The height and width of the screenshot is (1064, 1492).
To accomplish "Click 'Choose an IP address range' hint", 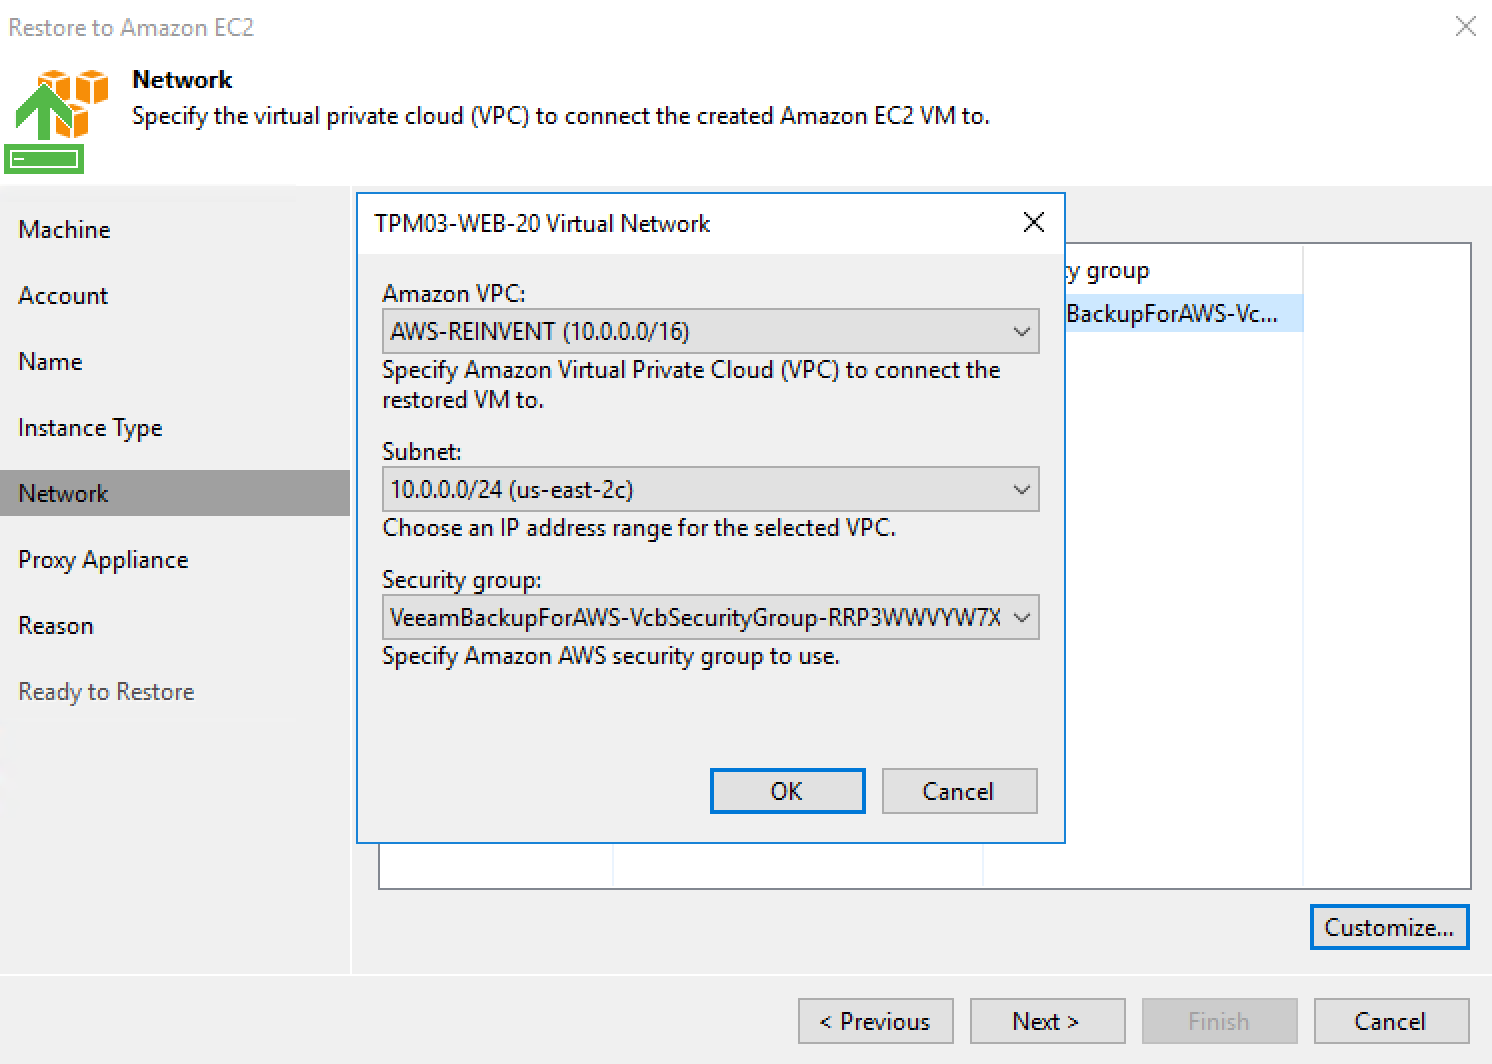I will 639,527.
